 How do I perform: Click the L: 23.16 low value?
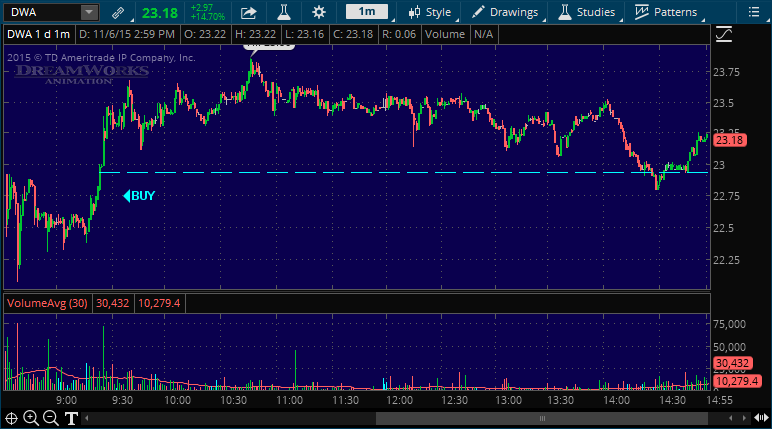[305, 34]
